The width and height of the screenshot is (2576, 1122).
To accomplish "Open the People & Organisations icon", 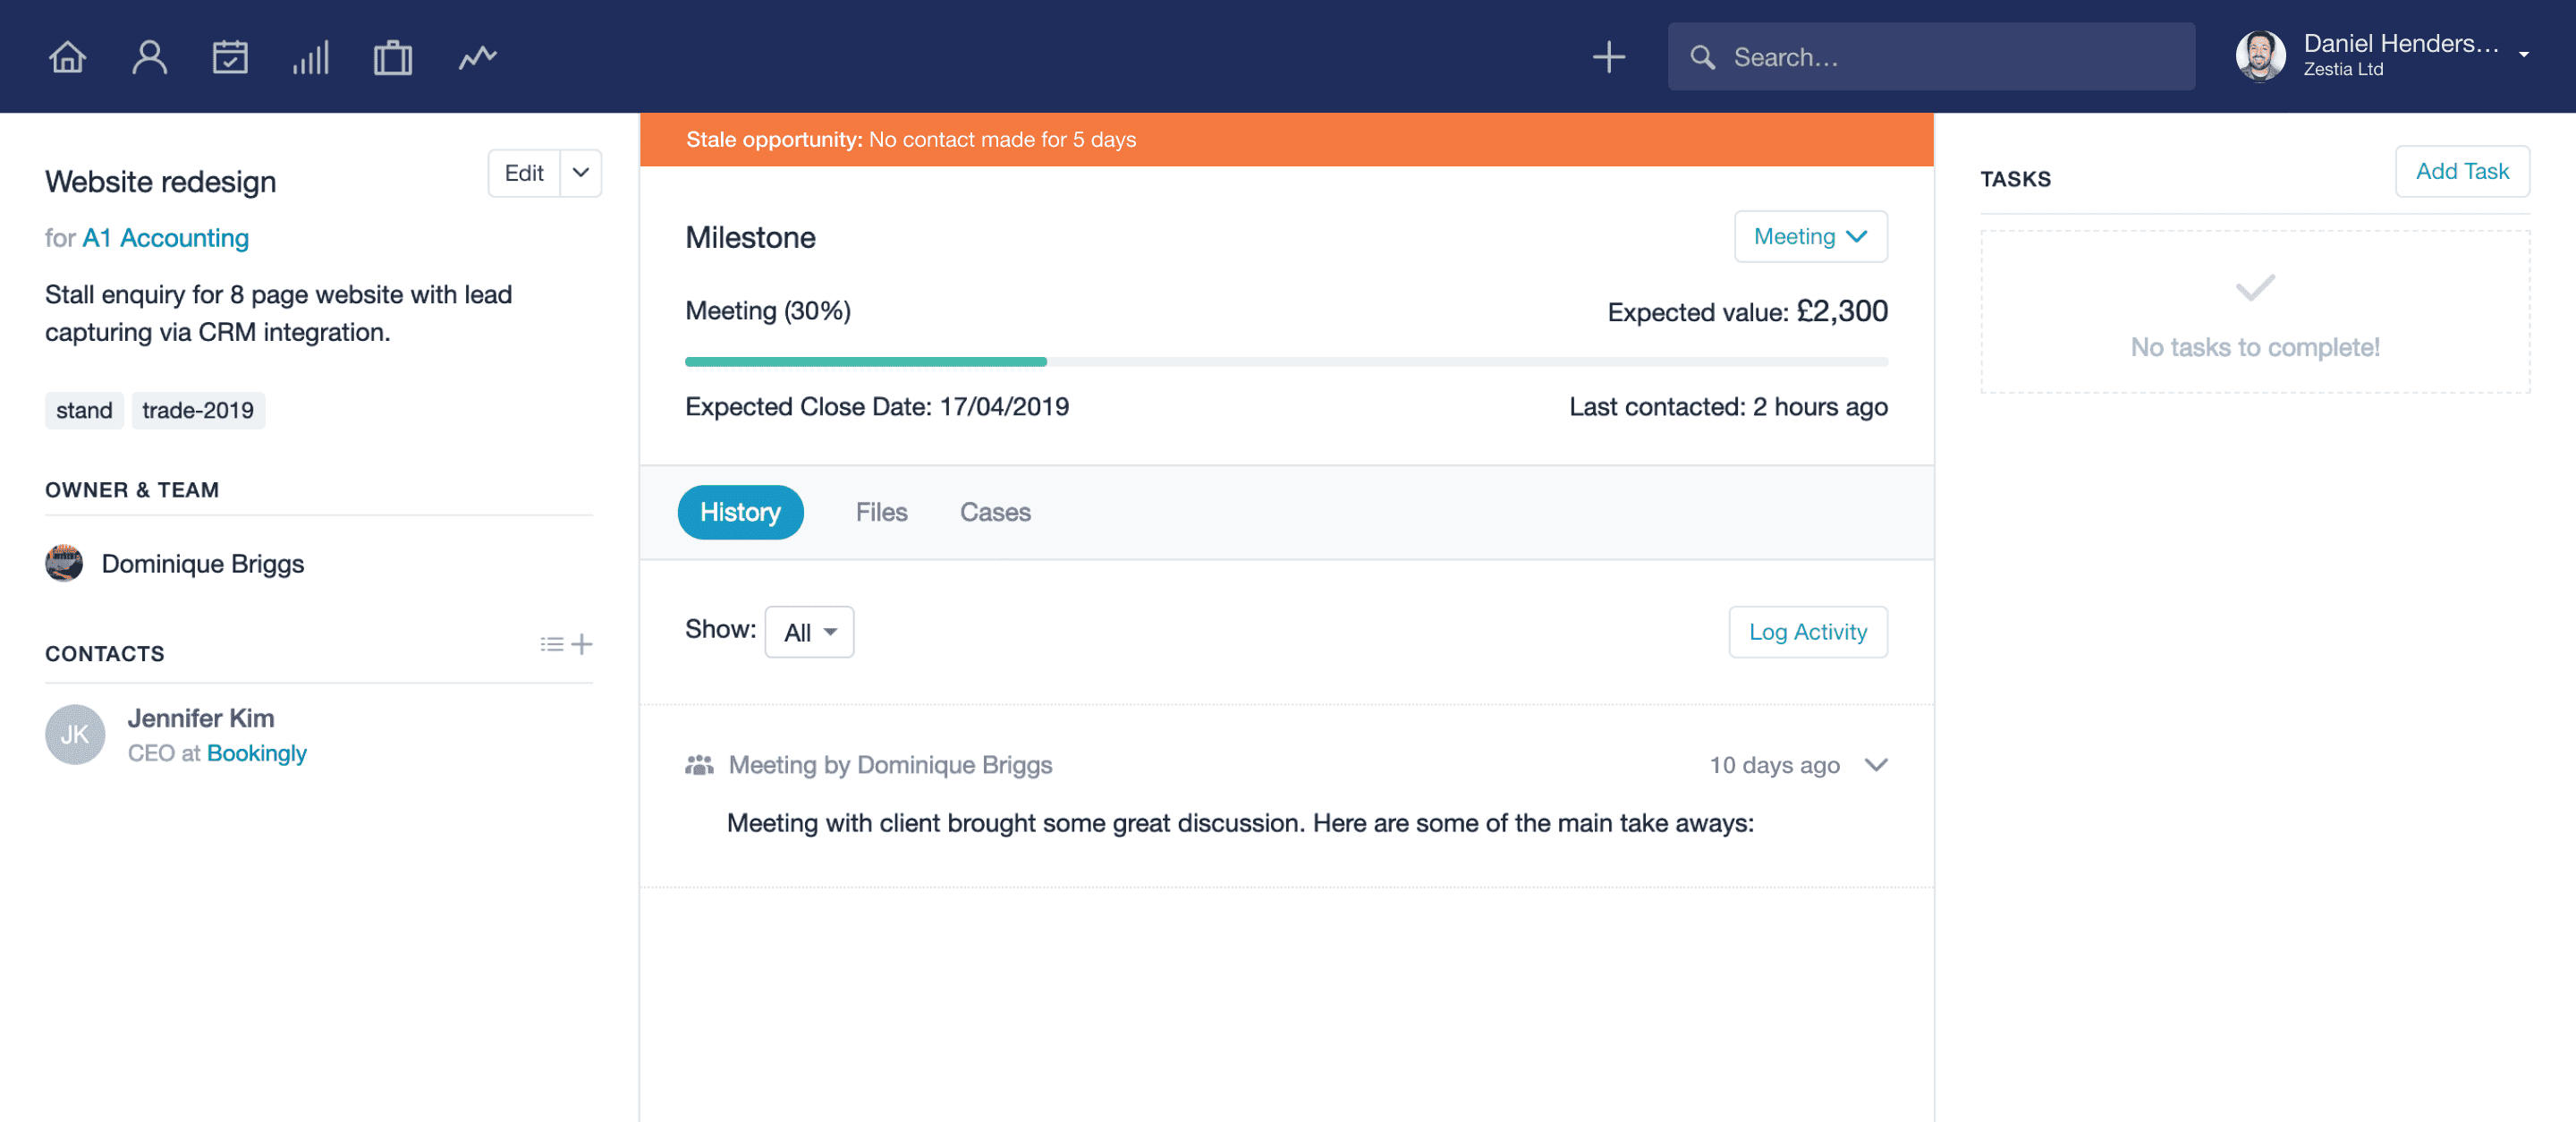I will tap(149, 57).
